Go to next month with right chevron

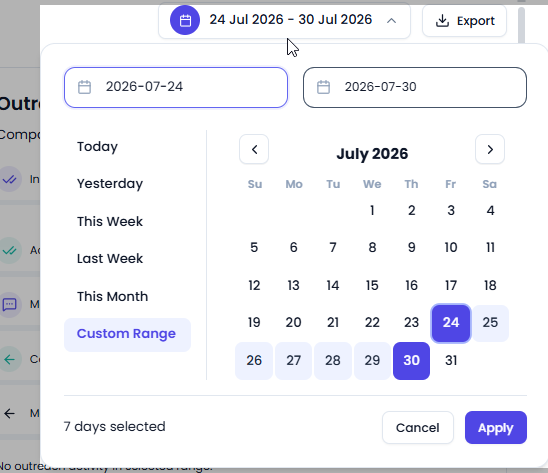click(490, 150)
